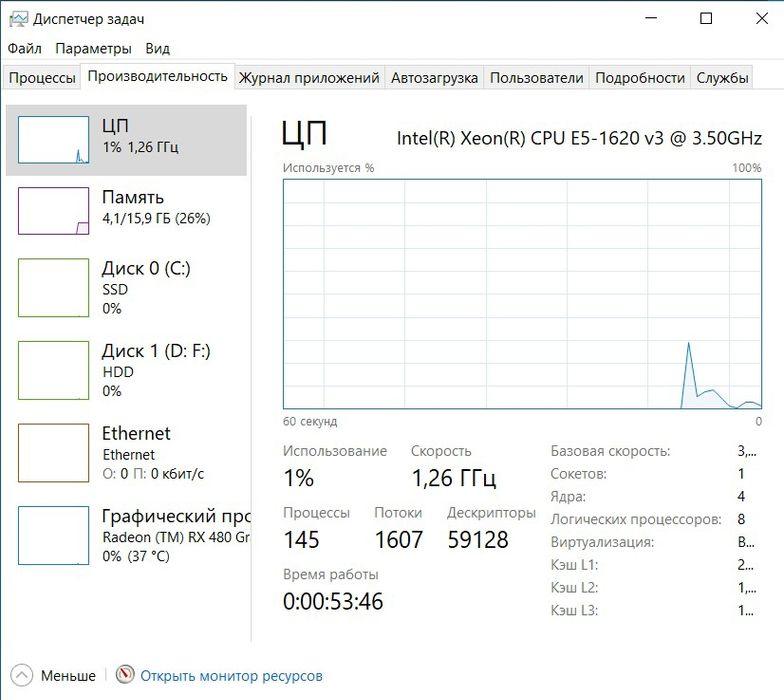Viewport: 784px width, 700px height.
Task: Open the Параметры menu
Action: tap(94, 48)
